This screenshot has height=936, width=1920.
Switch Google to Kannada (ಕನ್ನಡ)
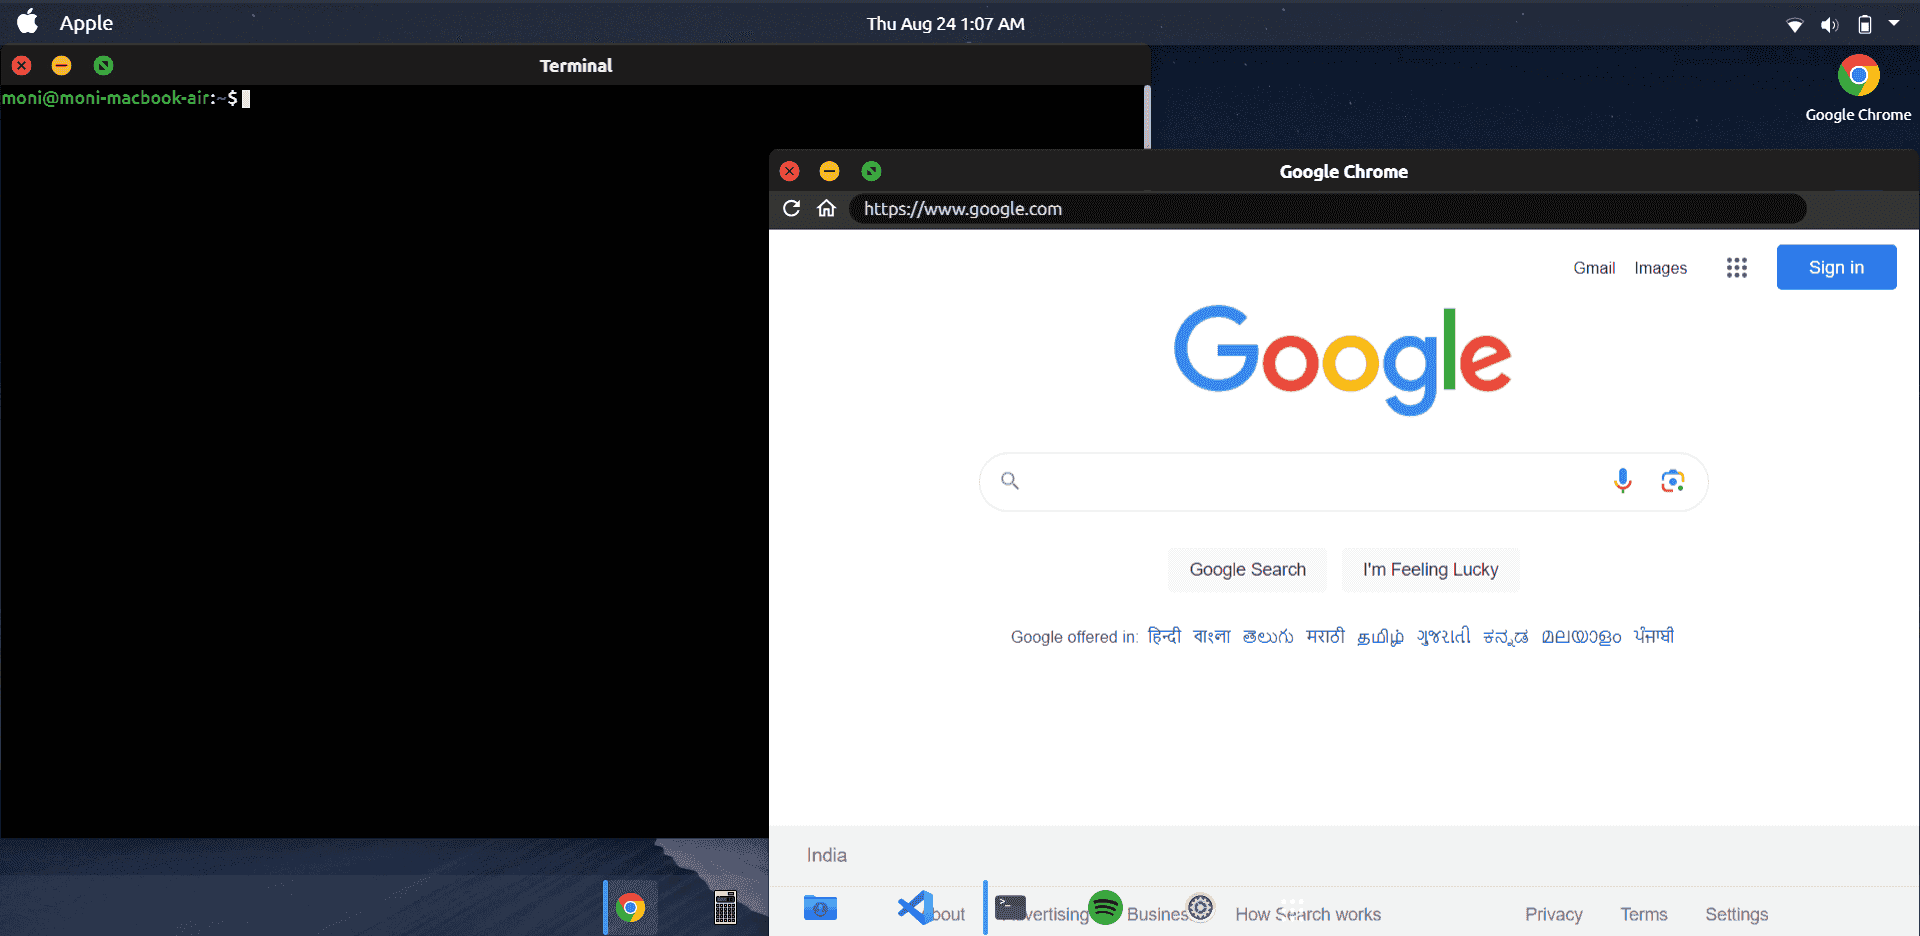(x=1505, y=637)
